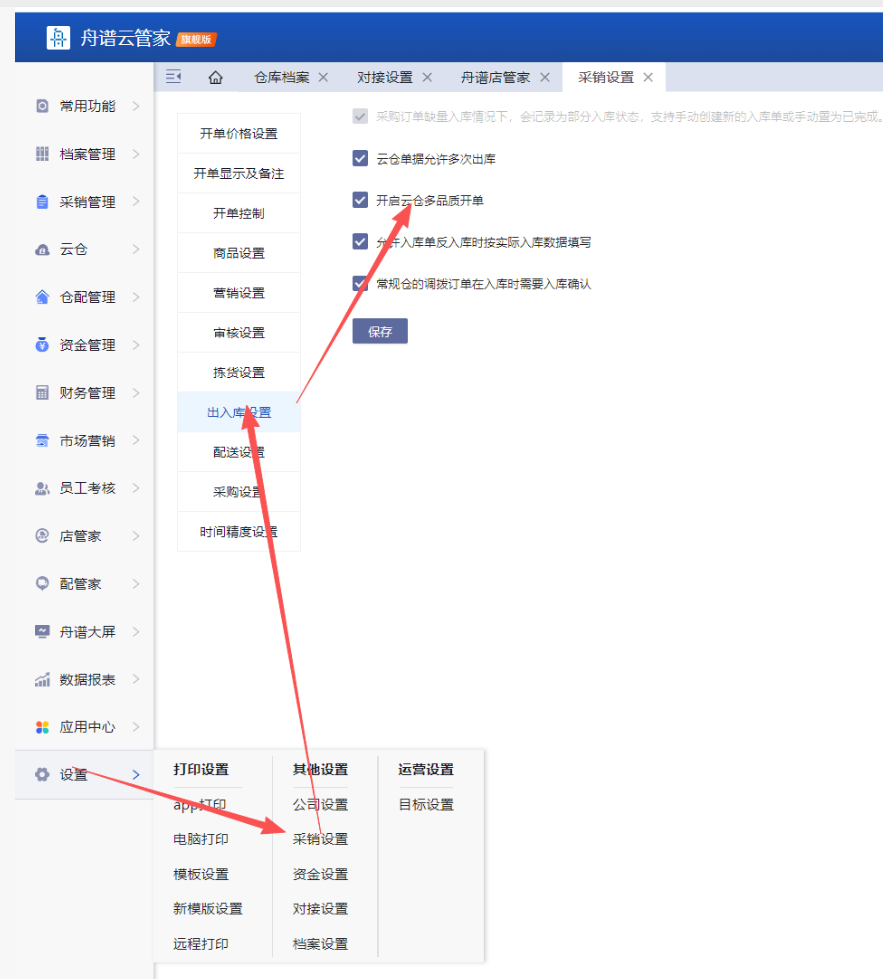Viewport: 883px width, 979px height.
Task: Click the 应用中心 colorful grid icon
Action: click(x=42, y=727)
